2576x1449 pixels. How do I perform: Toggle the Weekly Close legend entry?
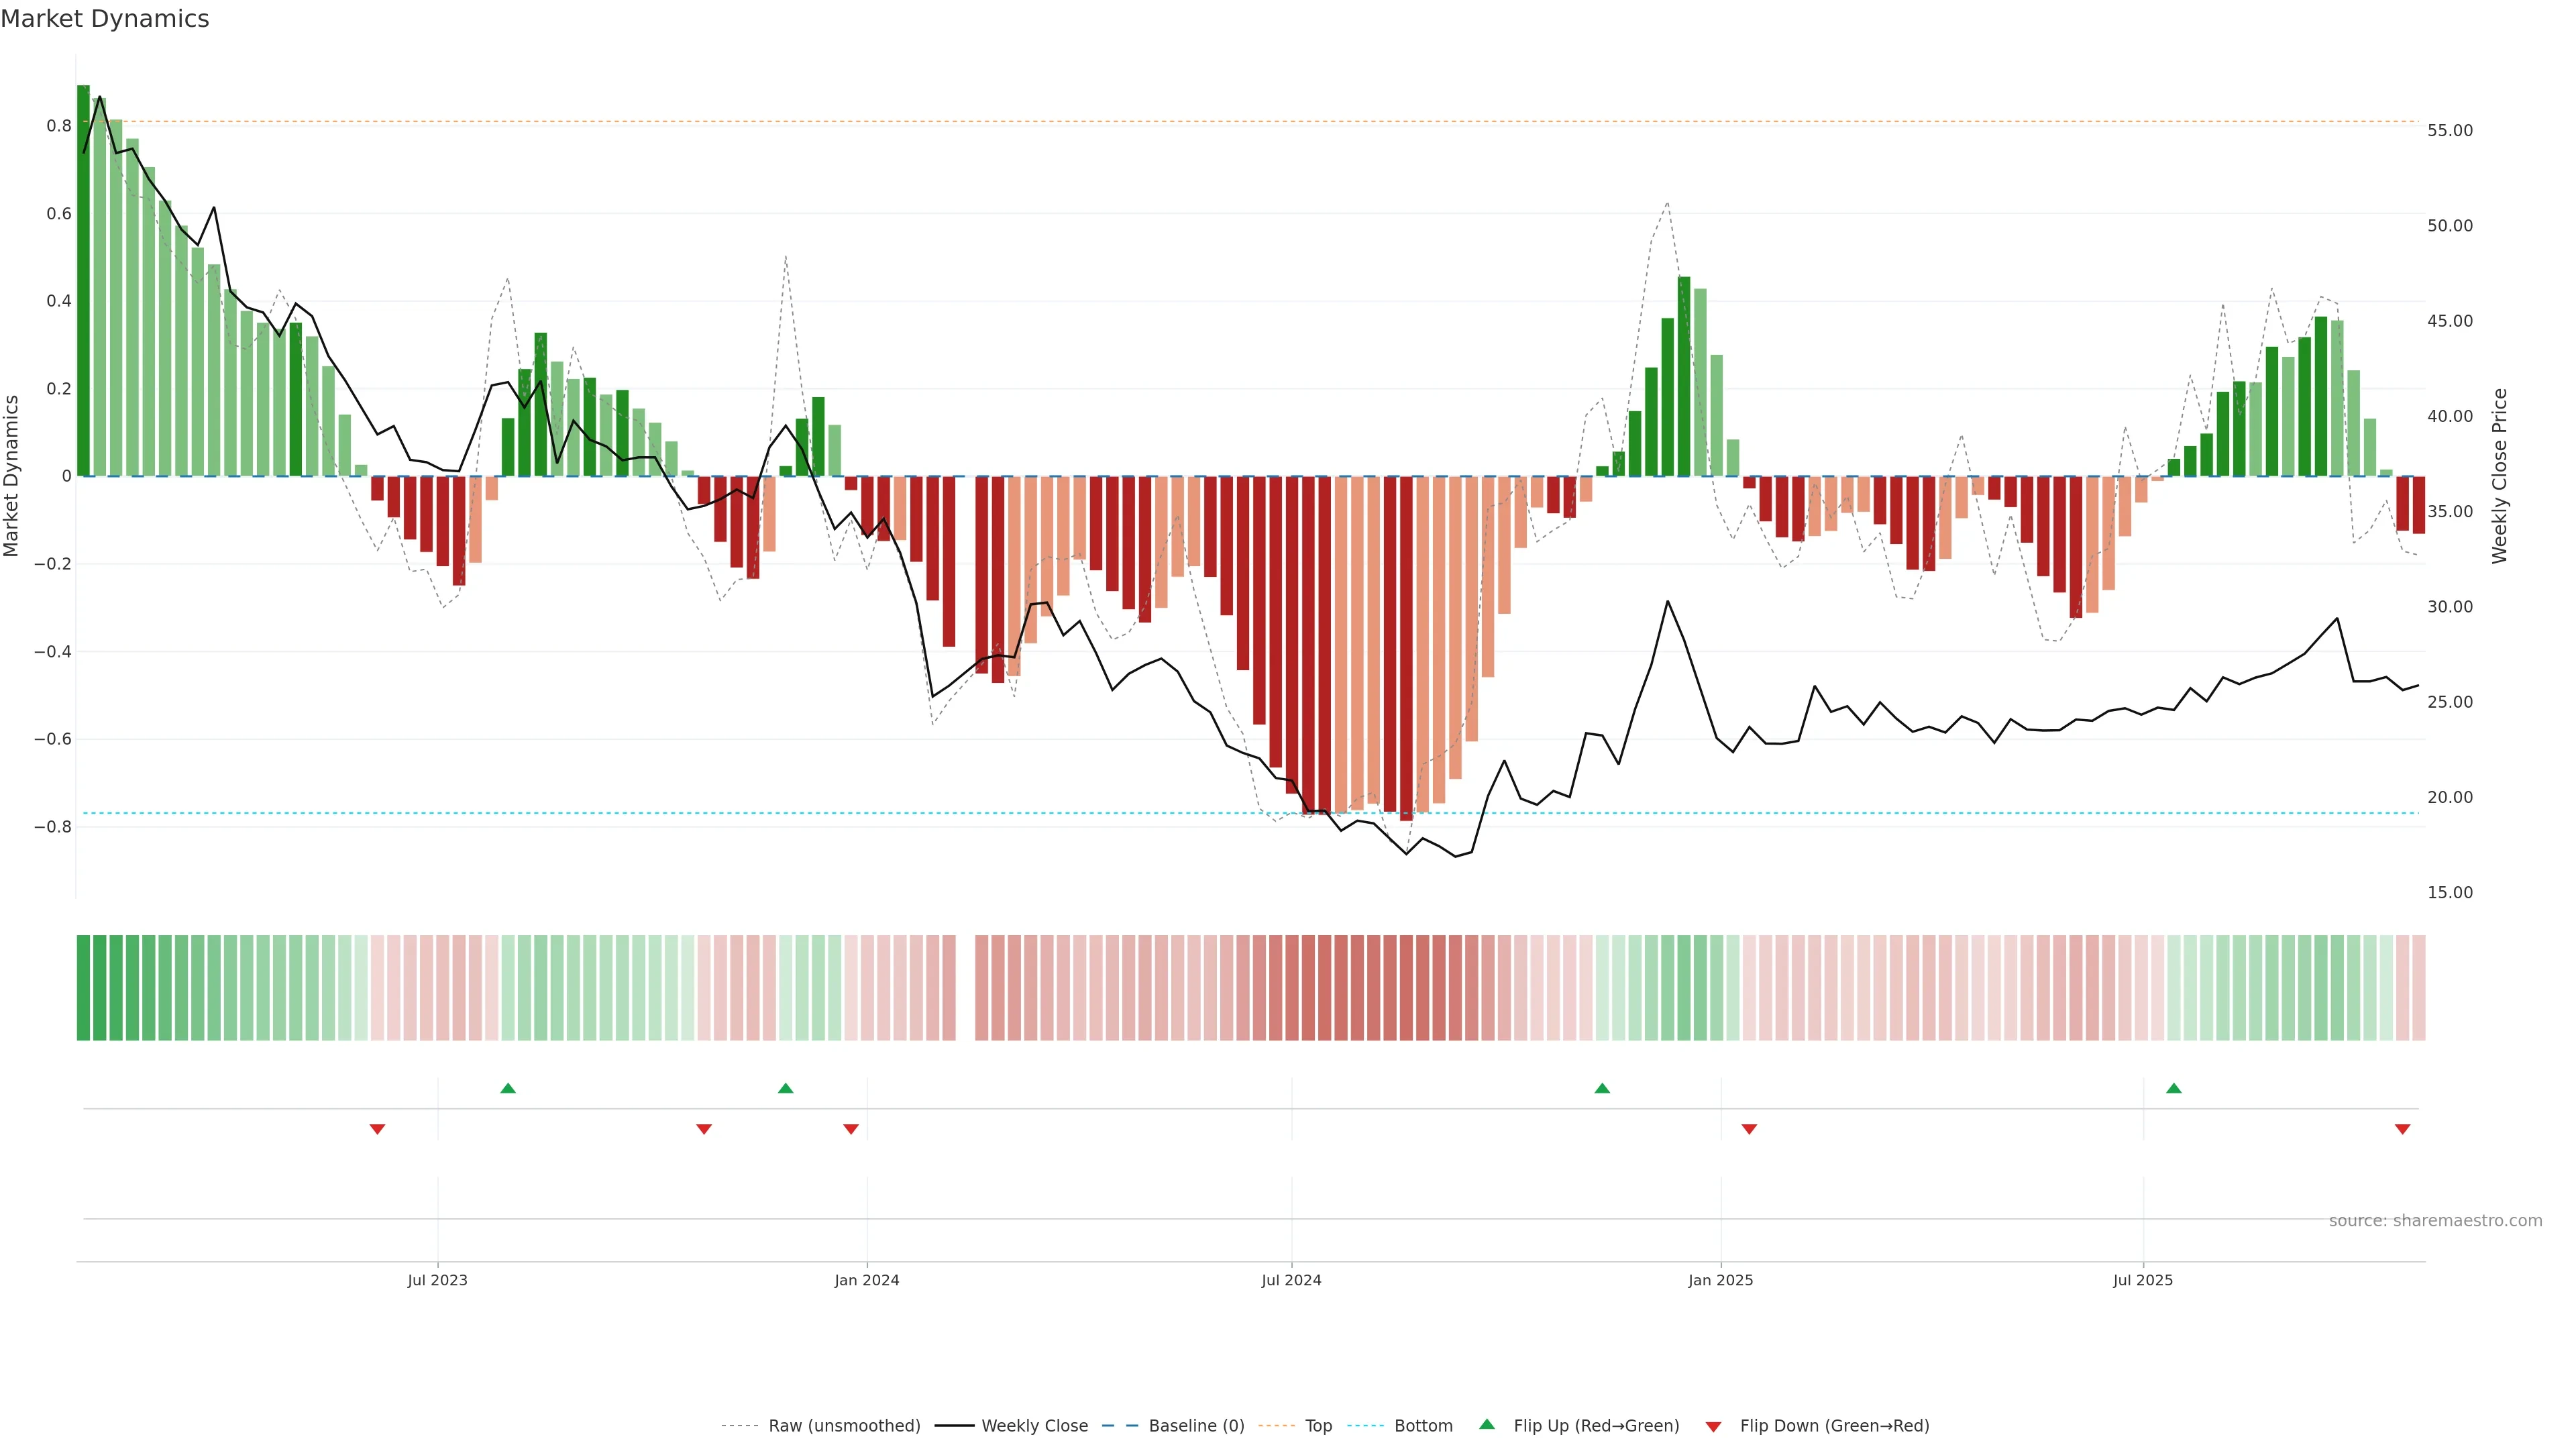pyautogui.click(x=1034, y=1426)
